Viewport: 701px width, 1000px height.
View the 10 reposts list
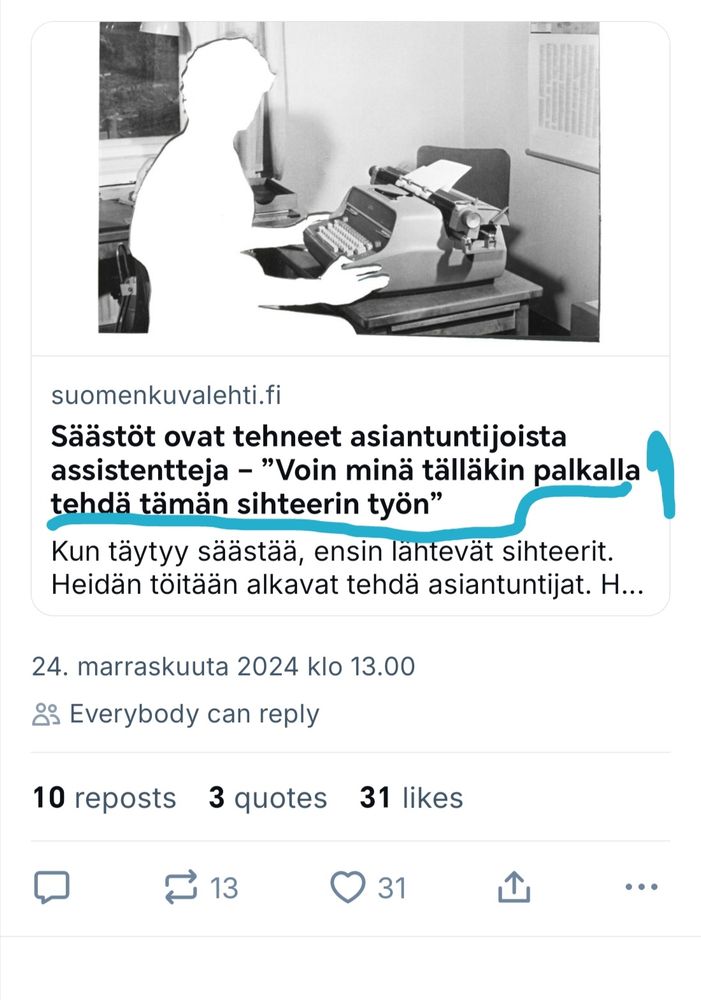104,798
